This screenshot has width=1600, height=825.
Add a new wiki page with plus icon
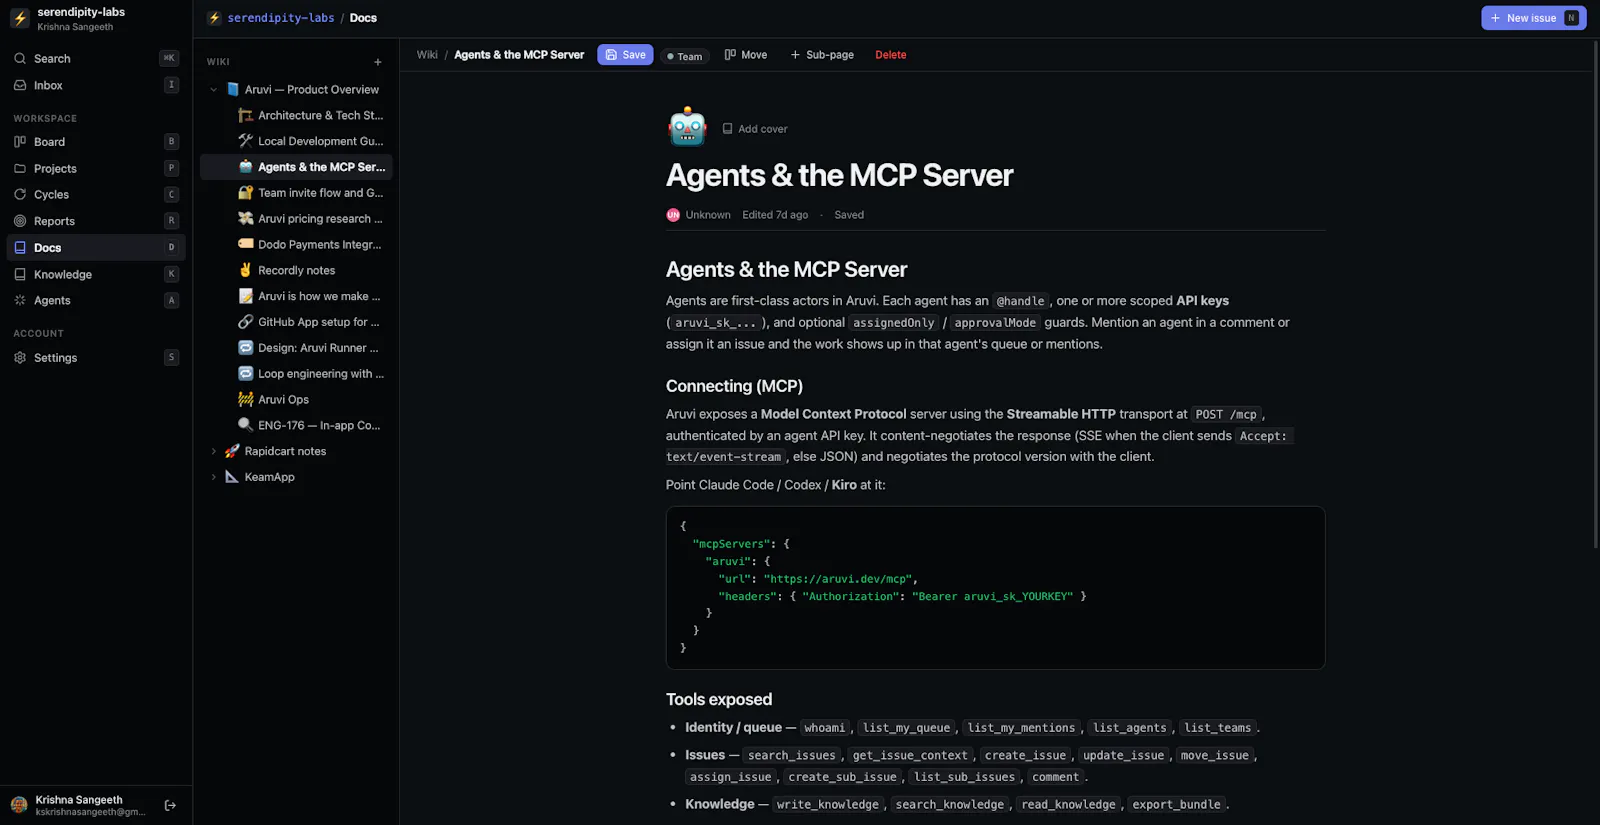[378, 62]
